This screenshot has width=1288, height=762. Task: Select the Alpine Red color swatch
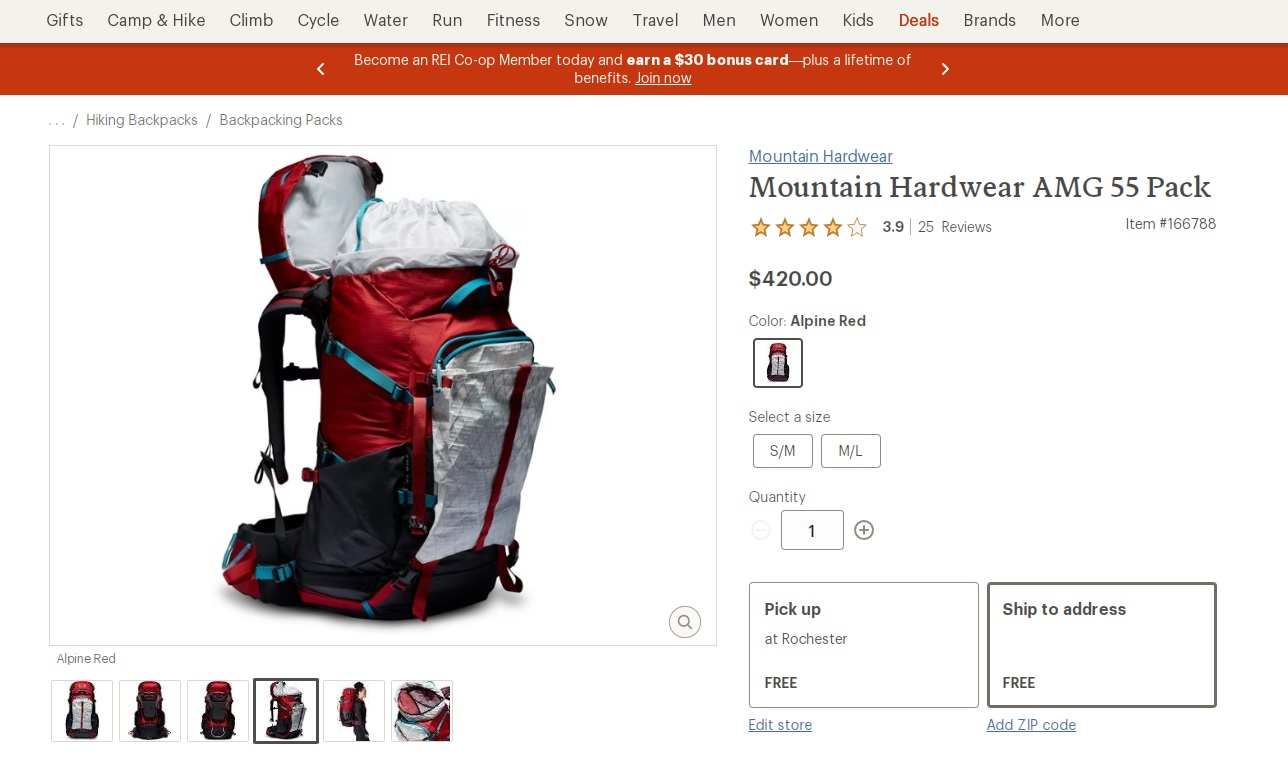[778, 363]
